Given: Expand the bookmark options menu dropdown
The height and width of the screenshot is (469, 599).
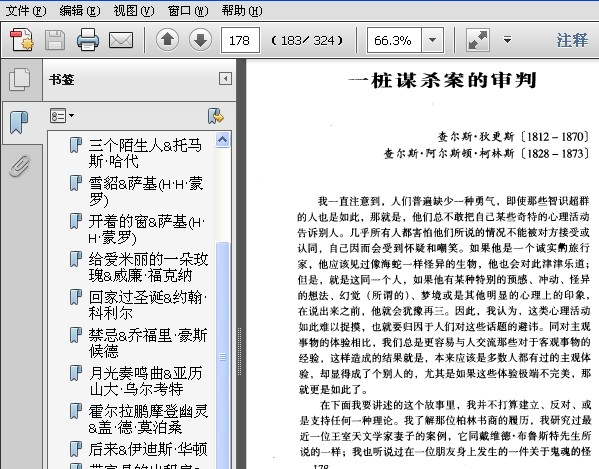Looking at the screenshot, I should pos(62,115).
